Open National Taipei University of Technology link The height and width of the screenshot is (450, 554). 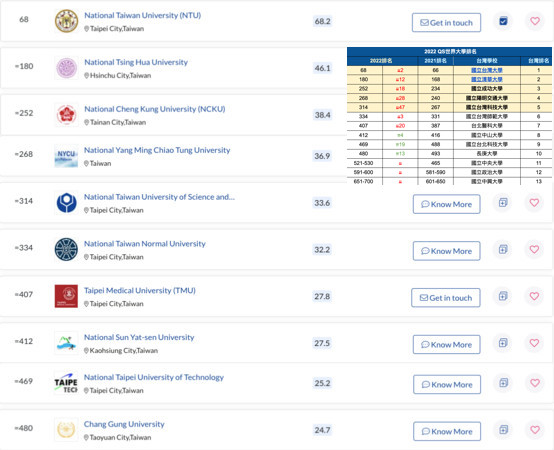pos(154,377)
